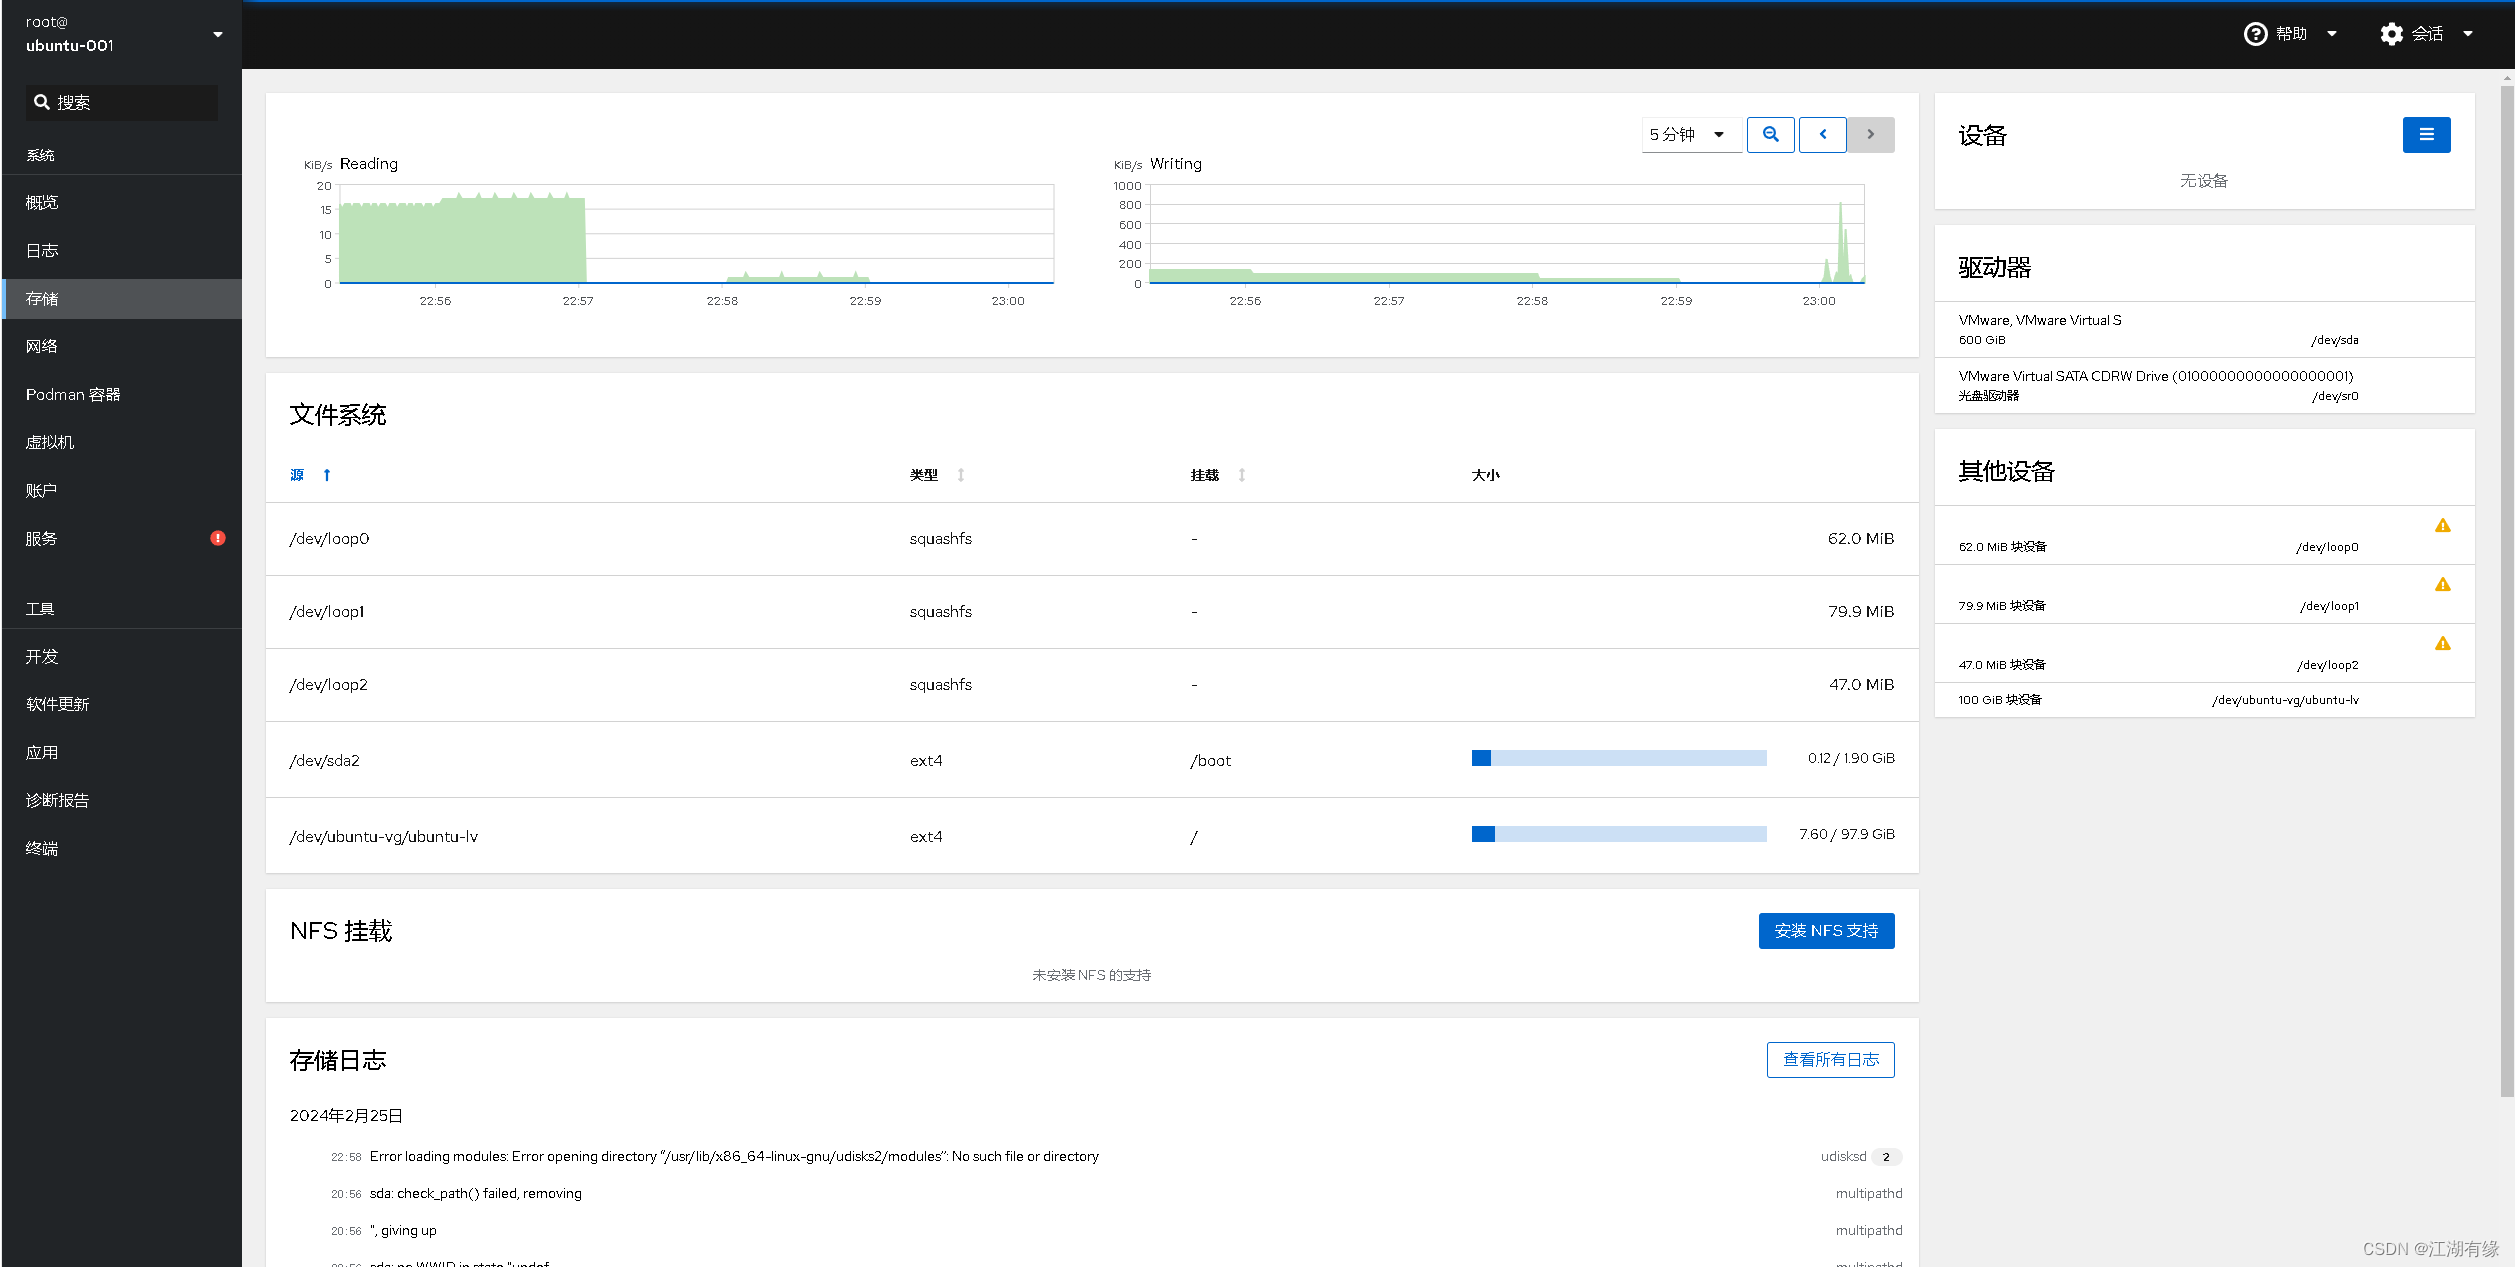Expand the help menu caret
This screenshot has height=1267, width=2515.
[x=2332, y=34]
